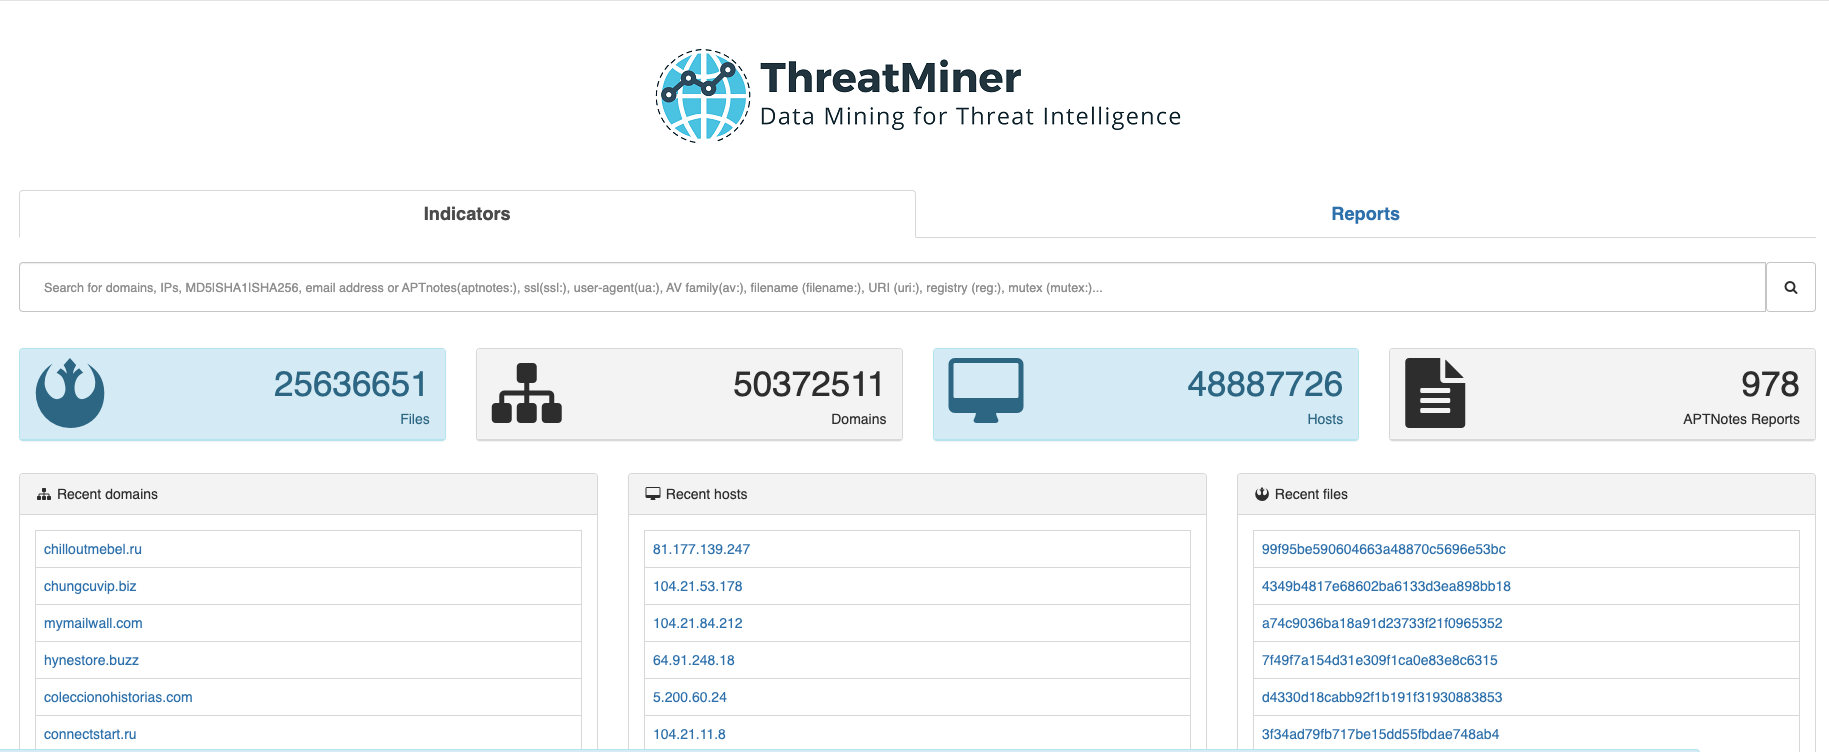Image resolution: width=1829 pixels, height=752 pixels.
Task: Switch to the Reports tab
Action: pos(1364,214)
